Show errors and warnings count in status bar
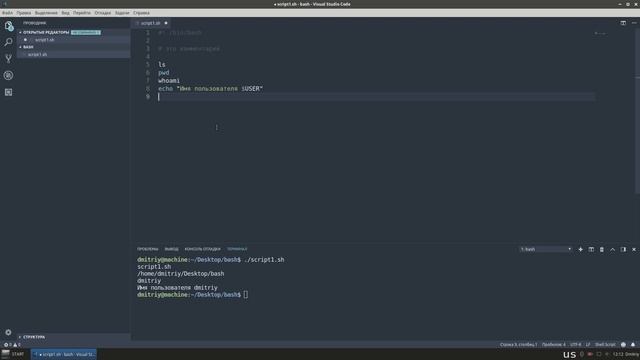 pyautogui.click(x=12, y=344)
